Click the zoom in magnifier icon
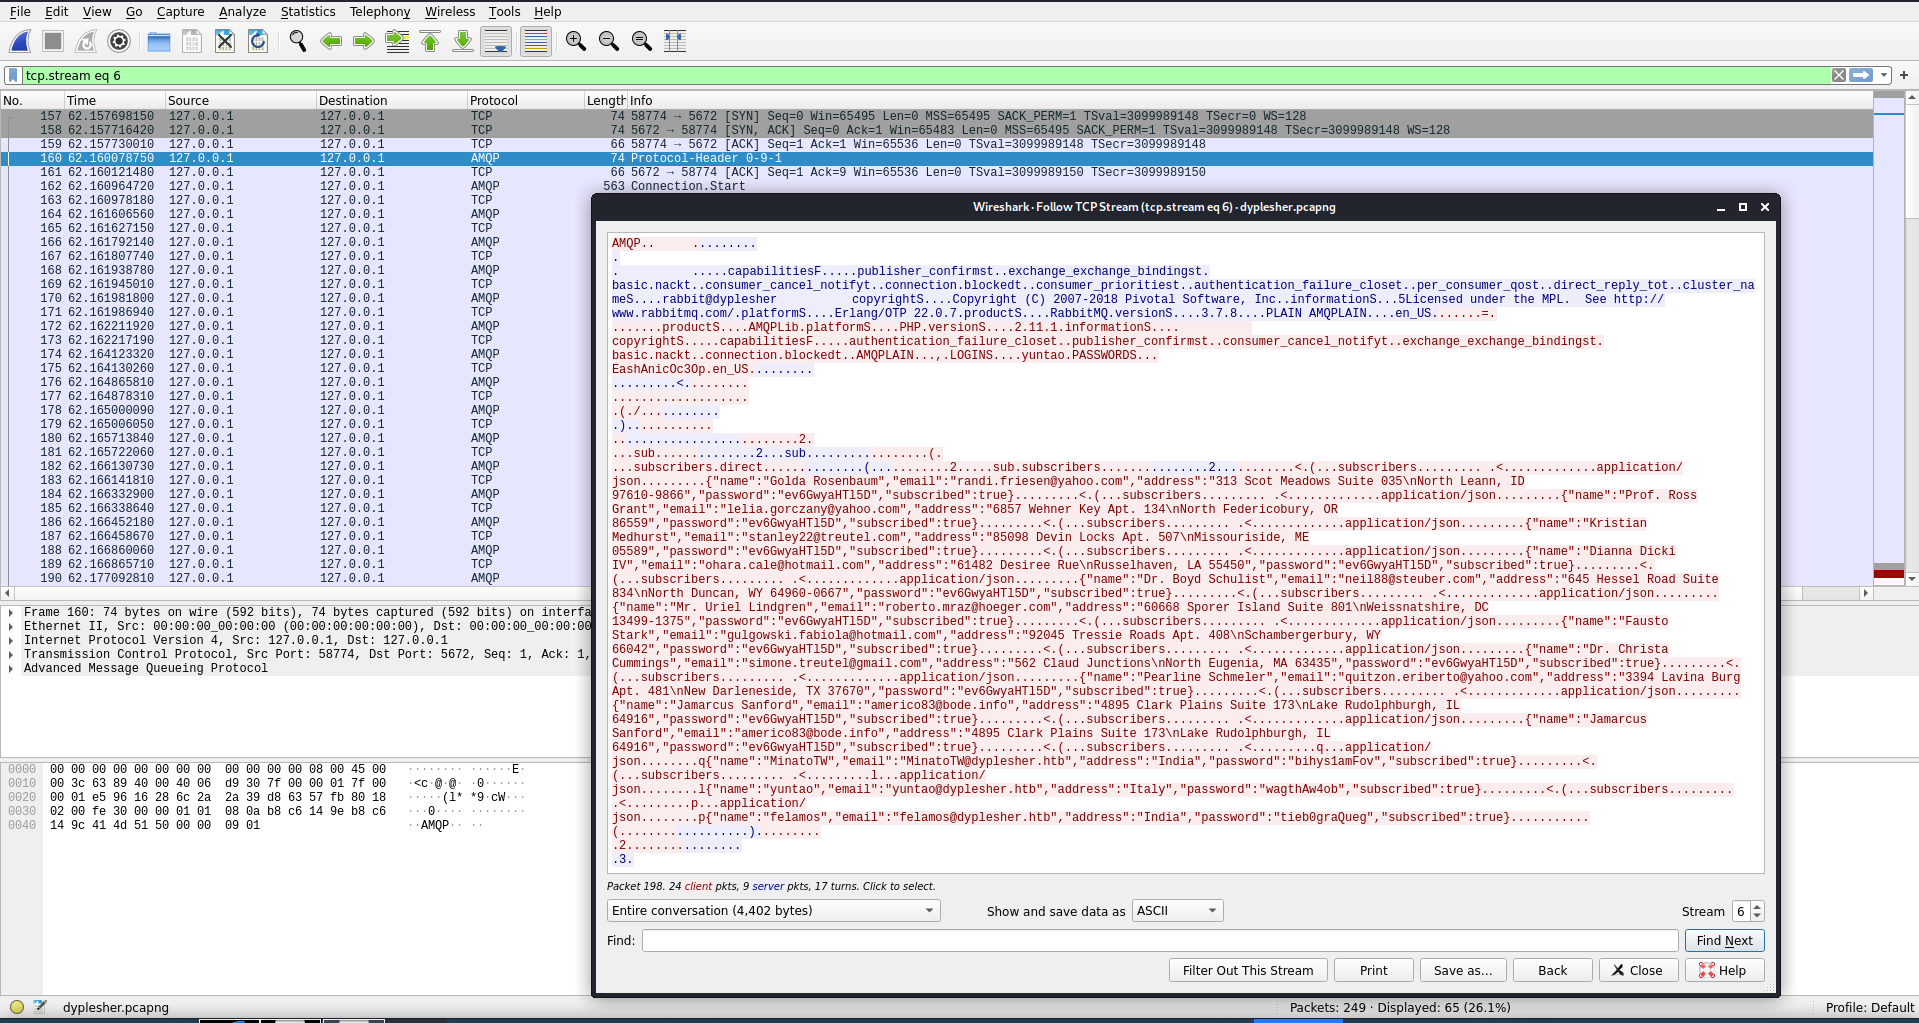Screen dimensions: 1919x1023 (576, 41)
